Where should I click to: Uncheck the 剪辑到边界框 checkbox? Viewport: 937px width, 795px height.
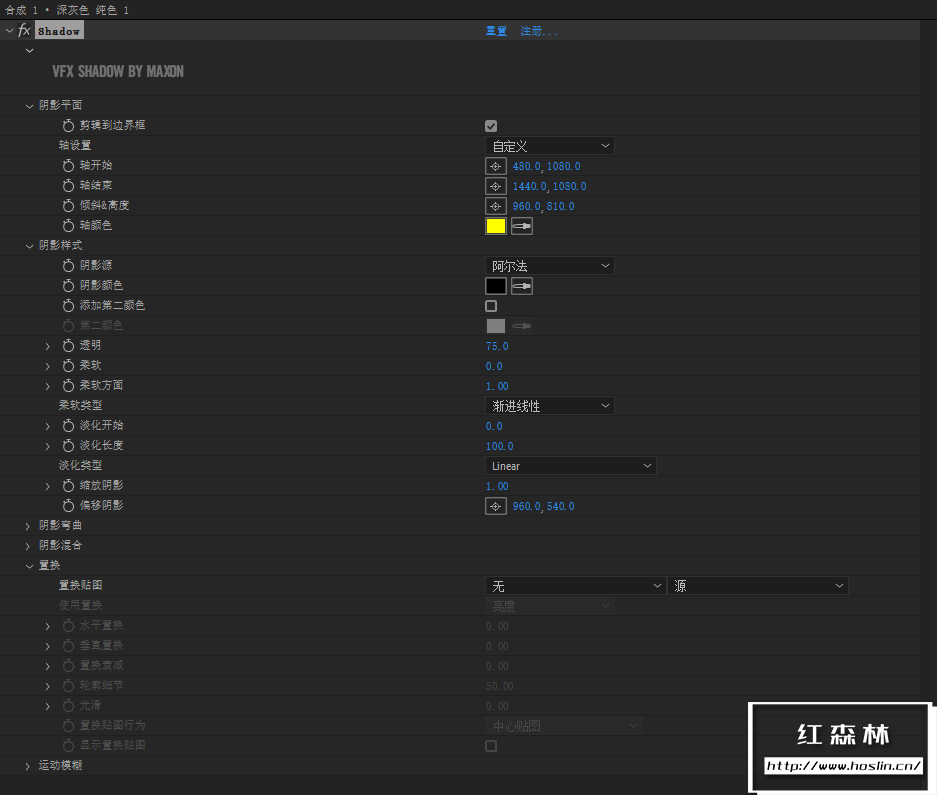click(x=490, y=126)
